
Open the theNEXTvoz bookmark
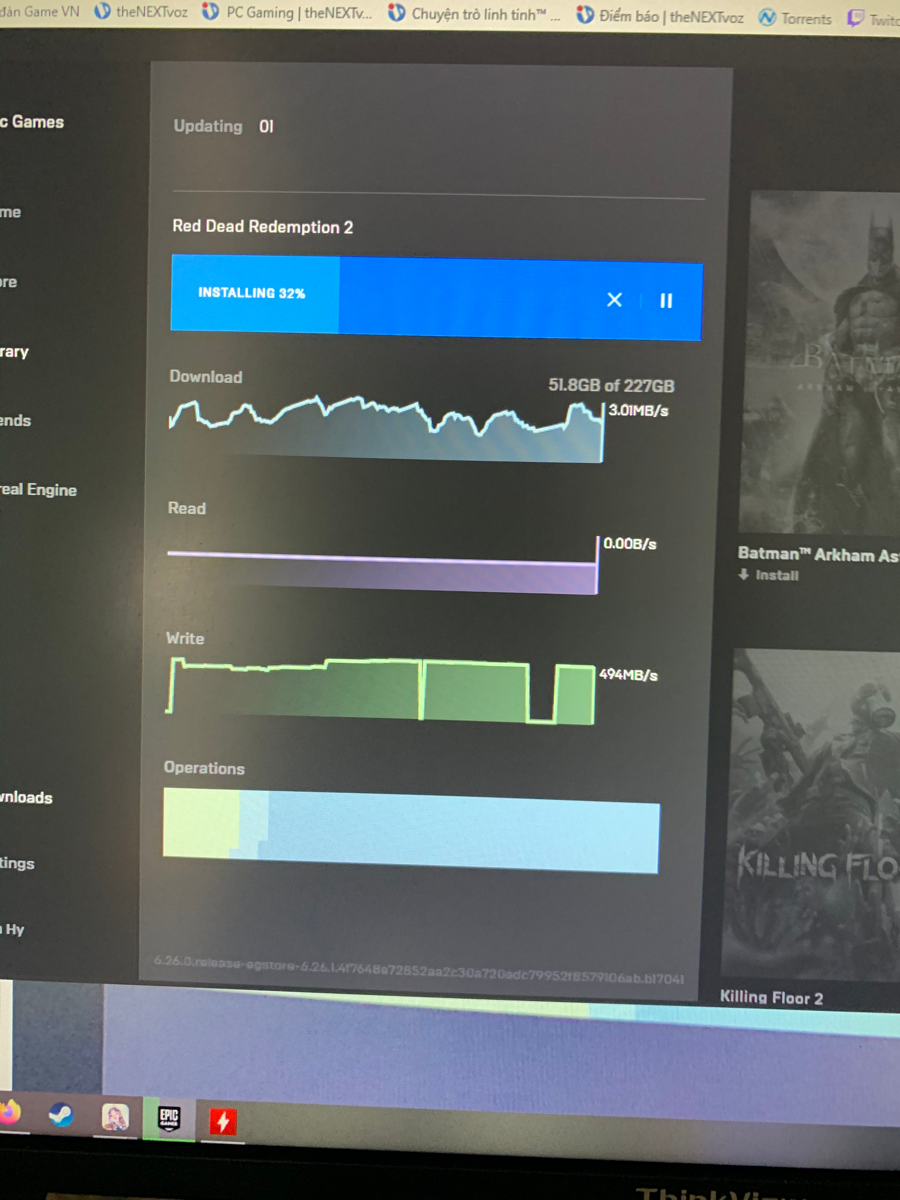[x=140, y=12]
